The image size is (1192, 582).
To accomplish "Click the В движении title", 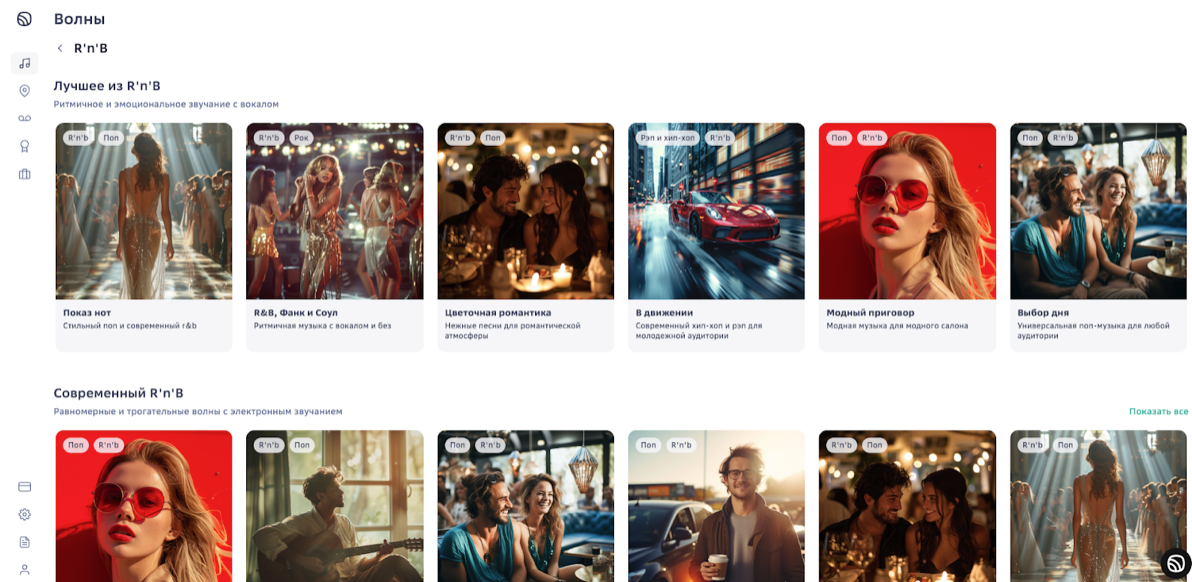I will pos(664,312).
